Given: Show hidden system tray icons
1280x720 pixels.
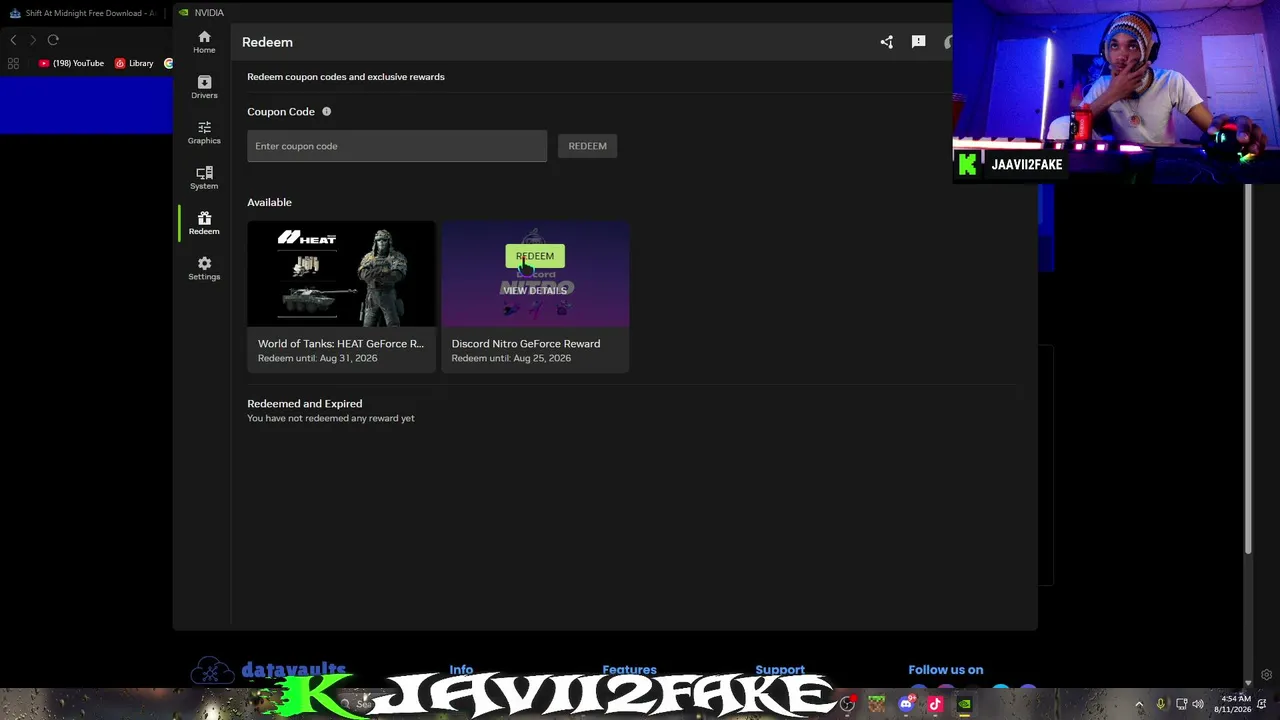Looking at the screenshot, I should [x=1138, y=704].
